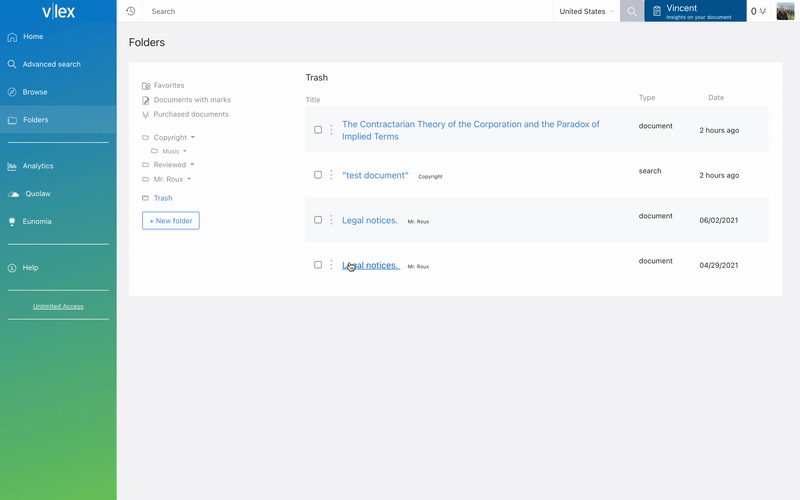This screenshot has width=800, height=500.
Task: Check the "test document" row checkbox
Action: click(x=318, y=175)
